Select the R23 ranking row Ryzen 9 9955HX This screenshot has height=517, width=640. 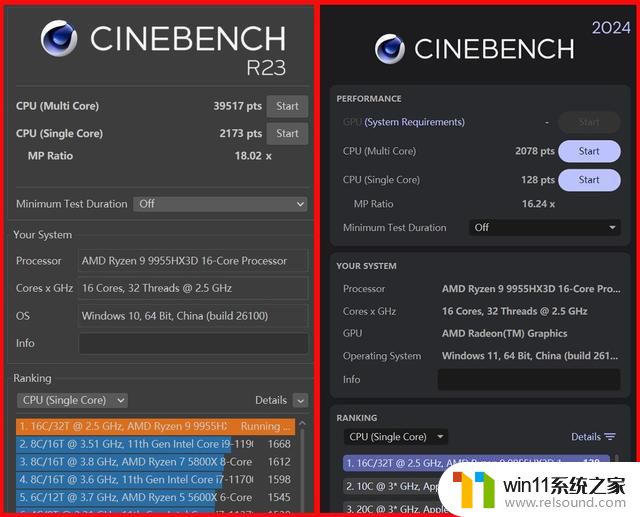point(156,426)
